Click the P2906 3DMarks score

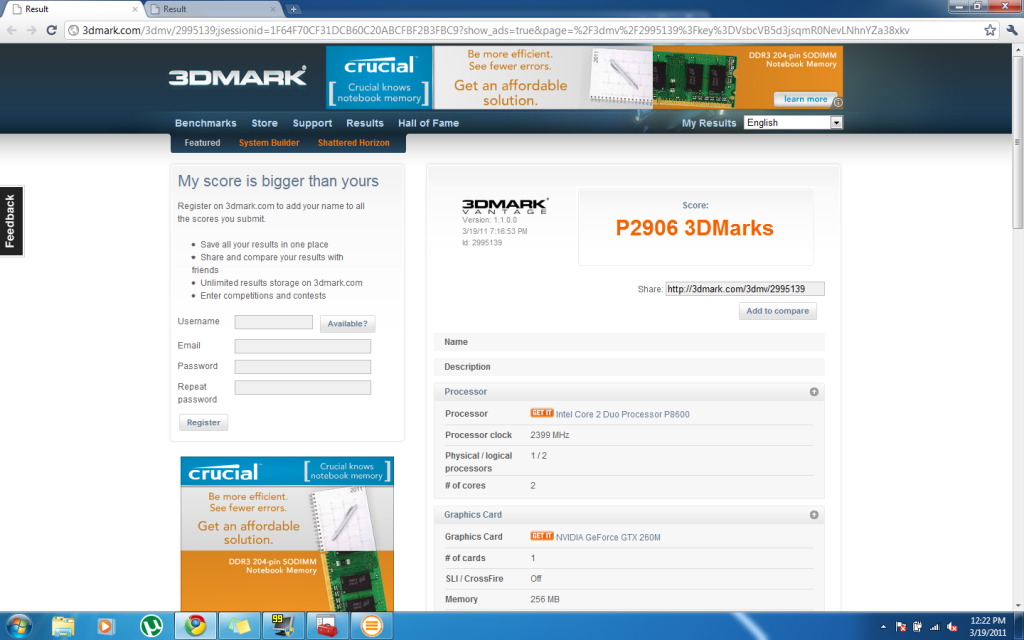tap(694, 228)
